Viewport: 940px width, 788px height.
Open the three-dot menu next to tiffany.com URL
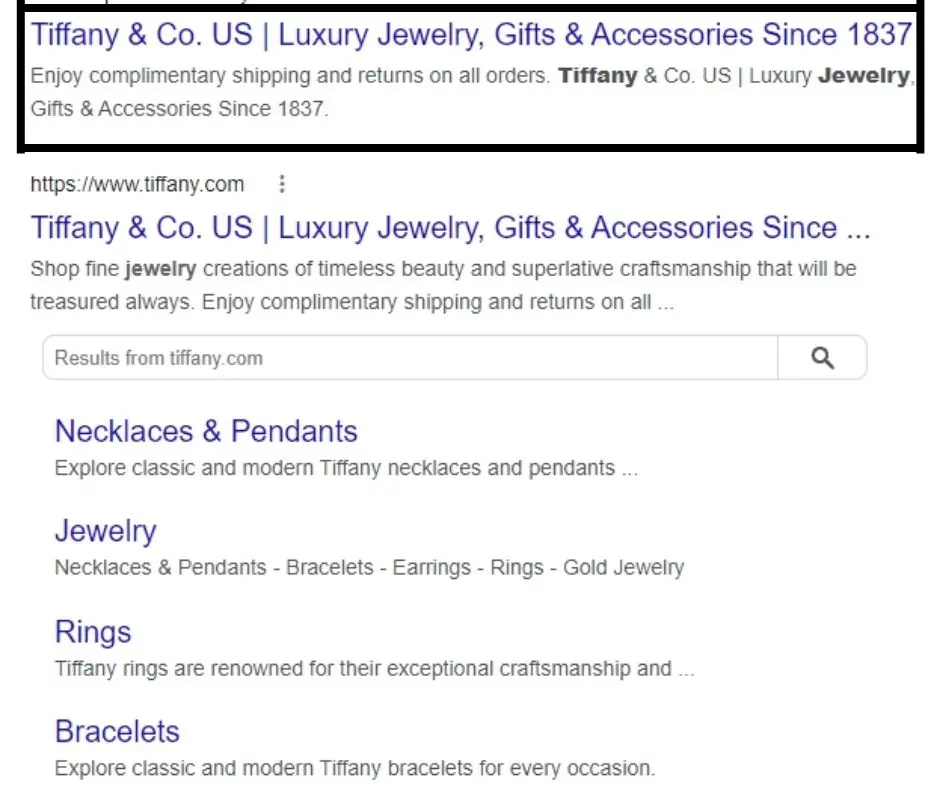[282, 184]
